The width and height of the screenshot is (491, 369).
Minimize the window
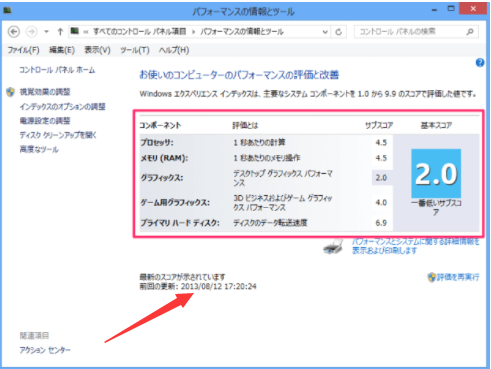click(434, 10)
